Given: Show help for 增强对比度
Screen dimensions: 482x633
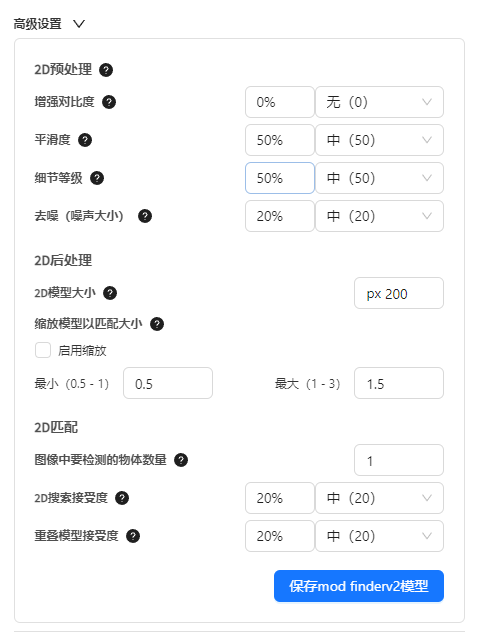Looking at the screenshot, I should click(x=109, y=102).
